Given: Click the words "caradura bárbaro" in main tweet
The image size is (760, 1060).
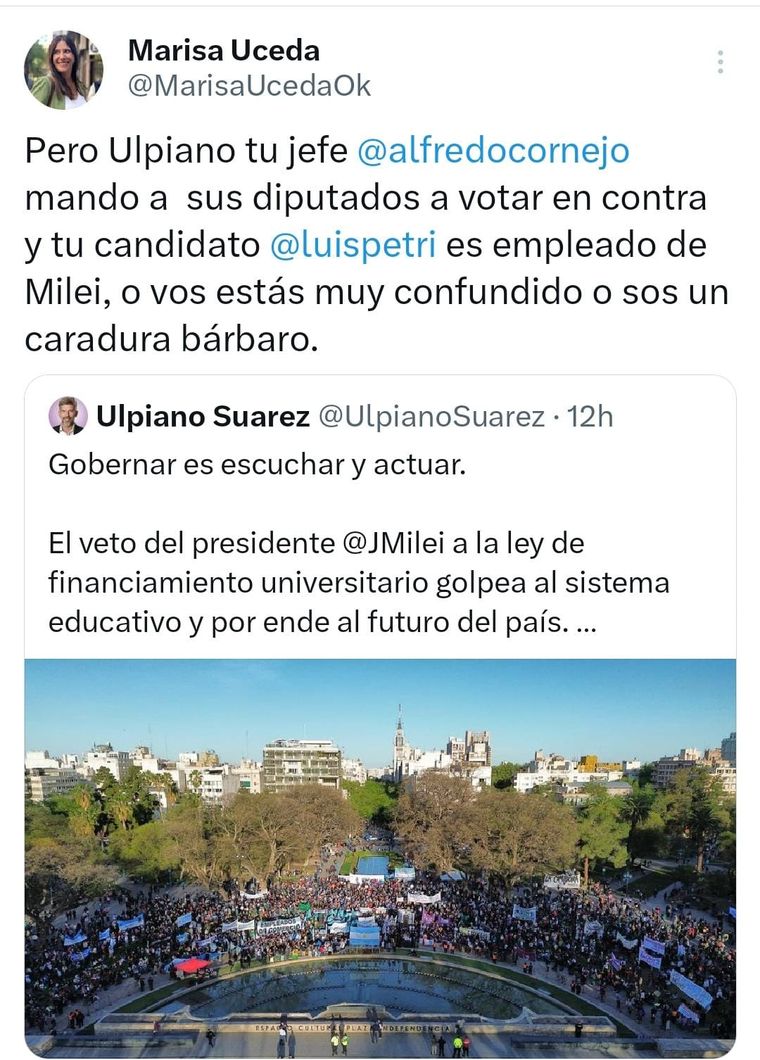Looking at the screenshot, I should 170,339.
